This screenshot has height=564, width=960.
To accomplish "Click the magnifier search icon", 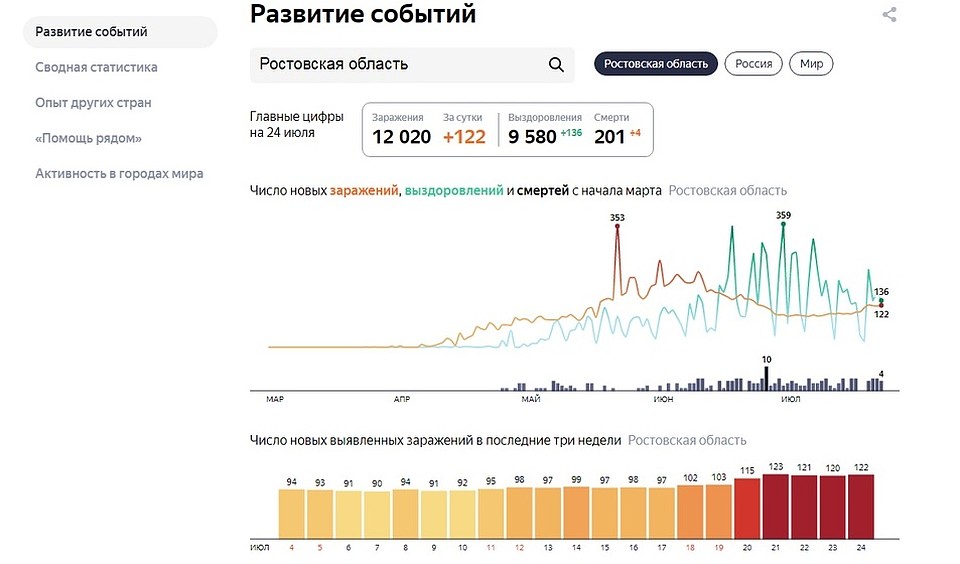I will pos(556,64).
